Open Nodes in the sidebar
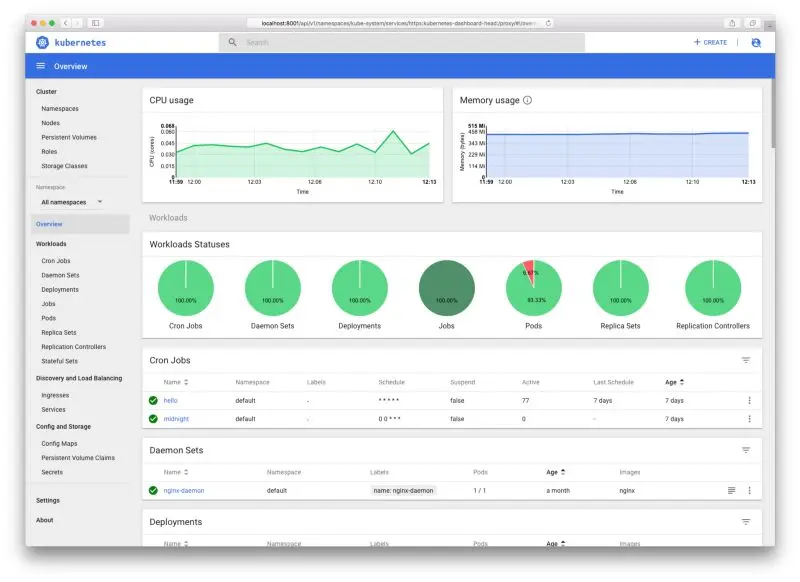 (51, 123)
